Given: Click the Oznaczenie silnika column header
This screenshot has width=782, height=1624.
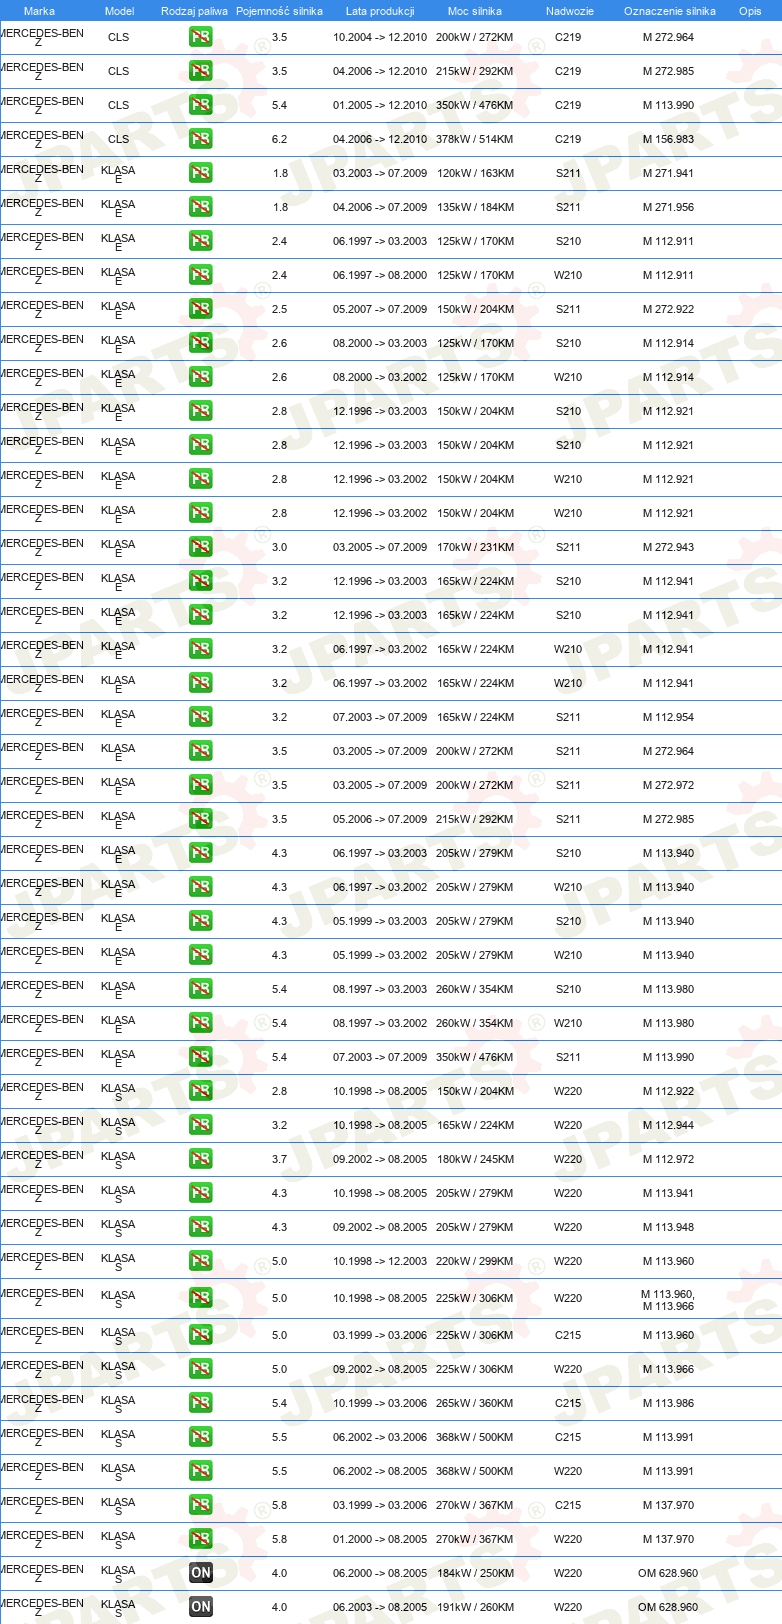Looking at the screenshot, I should 669,11.
